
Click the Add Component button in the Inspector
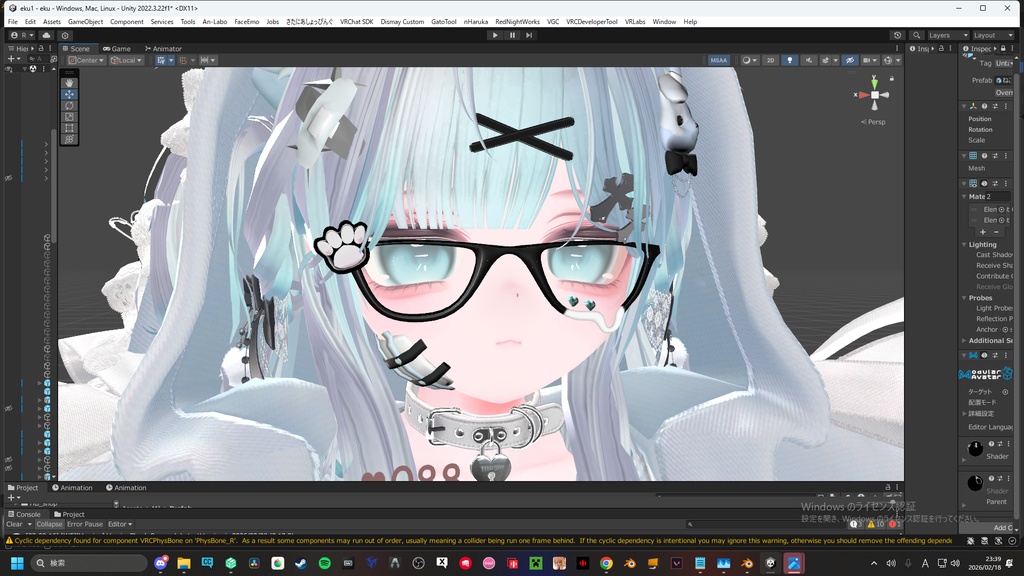coord(1005,527)
